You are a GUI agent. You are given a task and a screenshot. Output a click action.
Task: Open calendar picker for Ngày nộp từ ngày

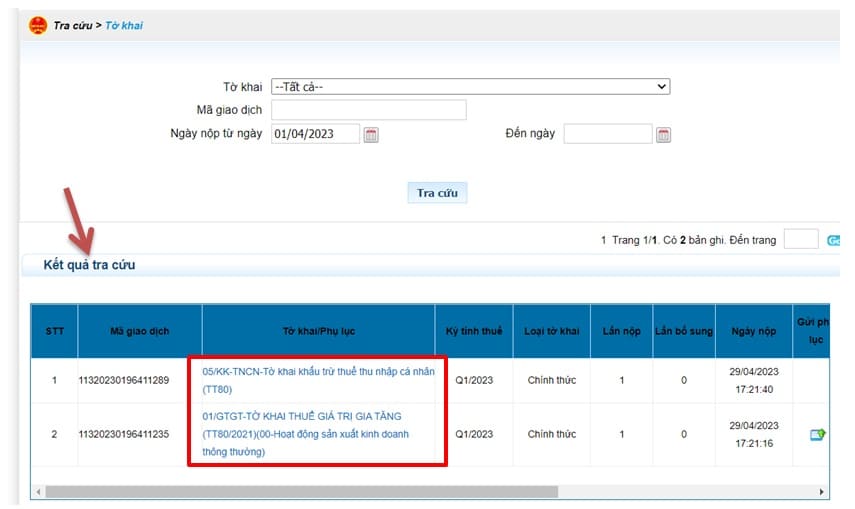point(371,135)
